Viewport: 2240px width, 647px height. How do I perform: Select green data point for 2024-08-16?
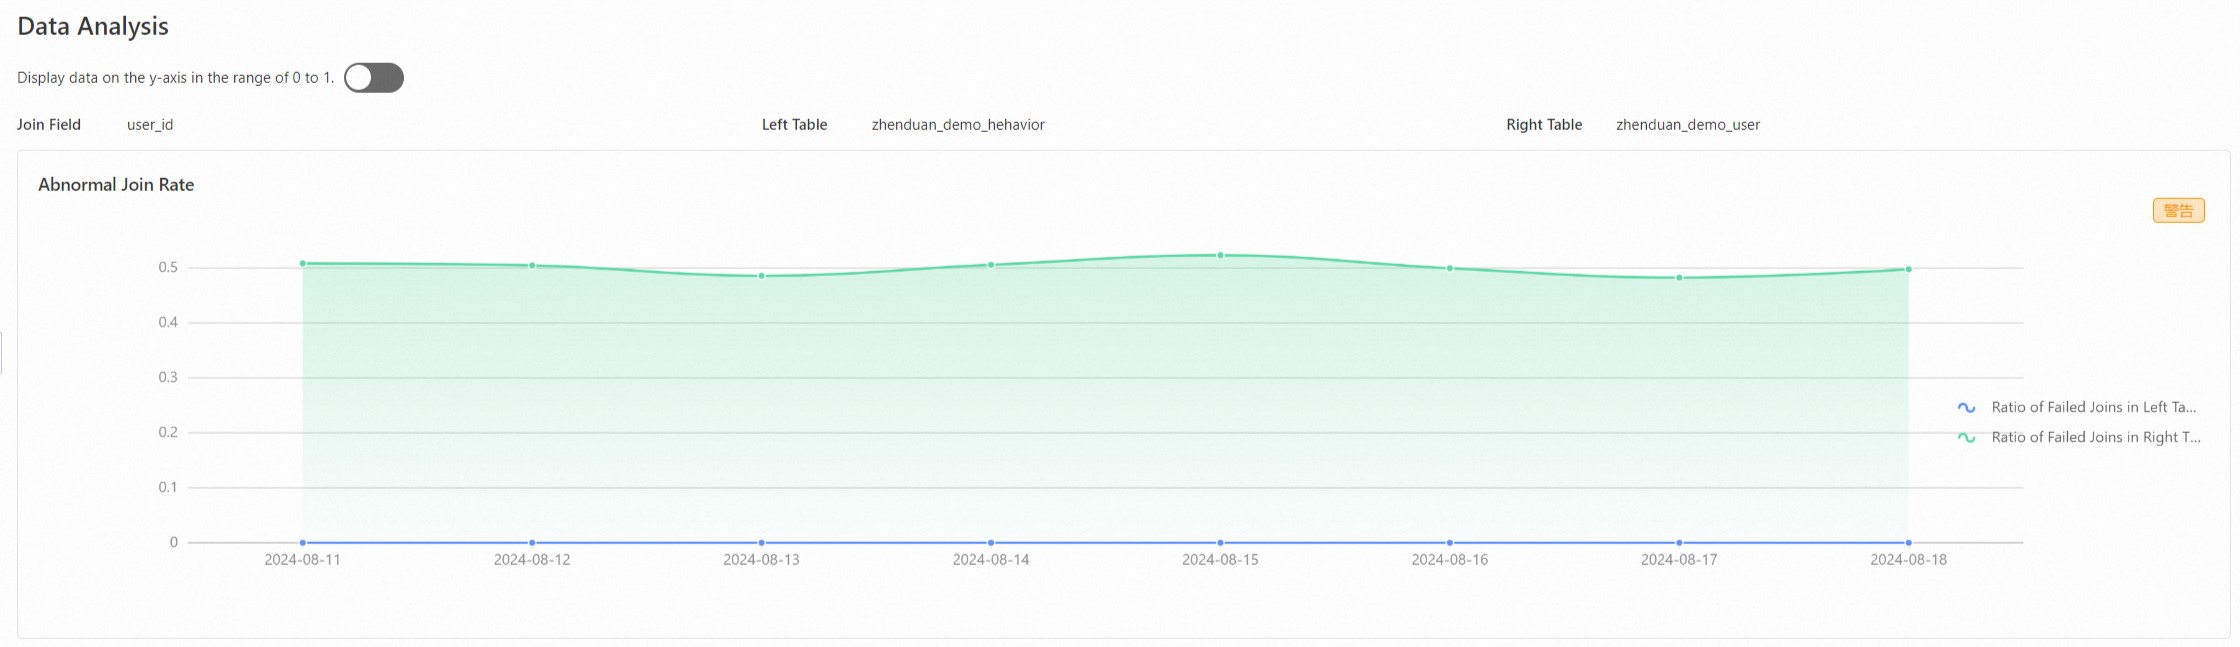tap(1450, 268)
